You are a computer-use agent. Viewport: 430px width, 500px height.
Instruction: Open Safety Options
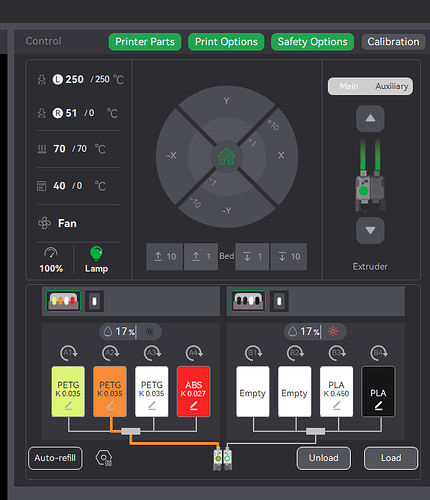pyautogui.click(x=312, y=42)
